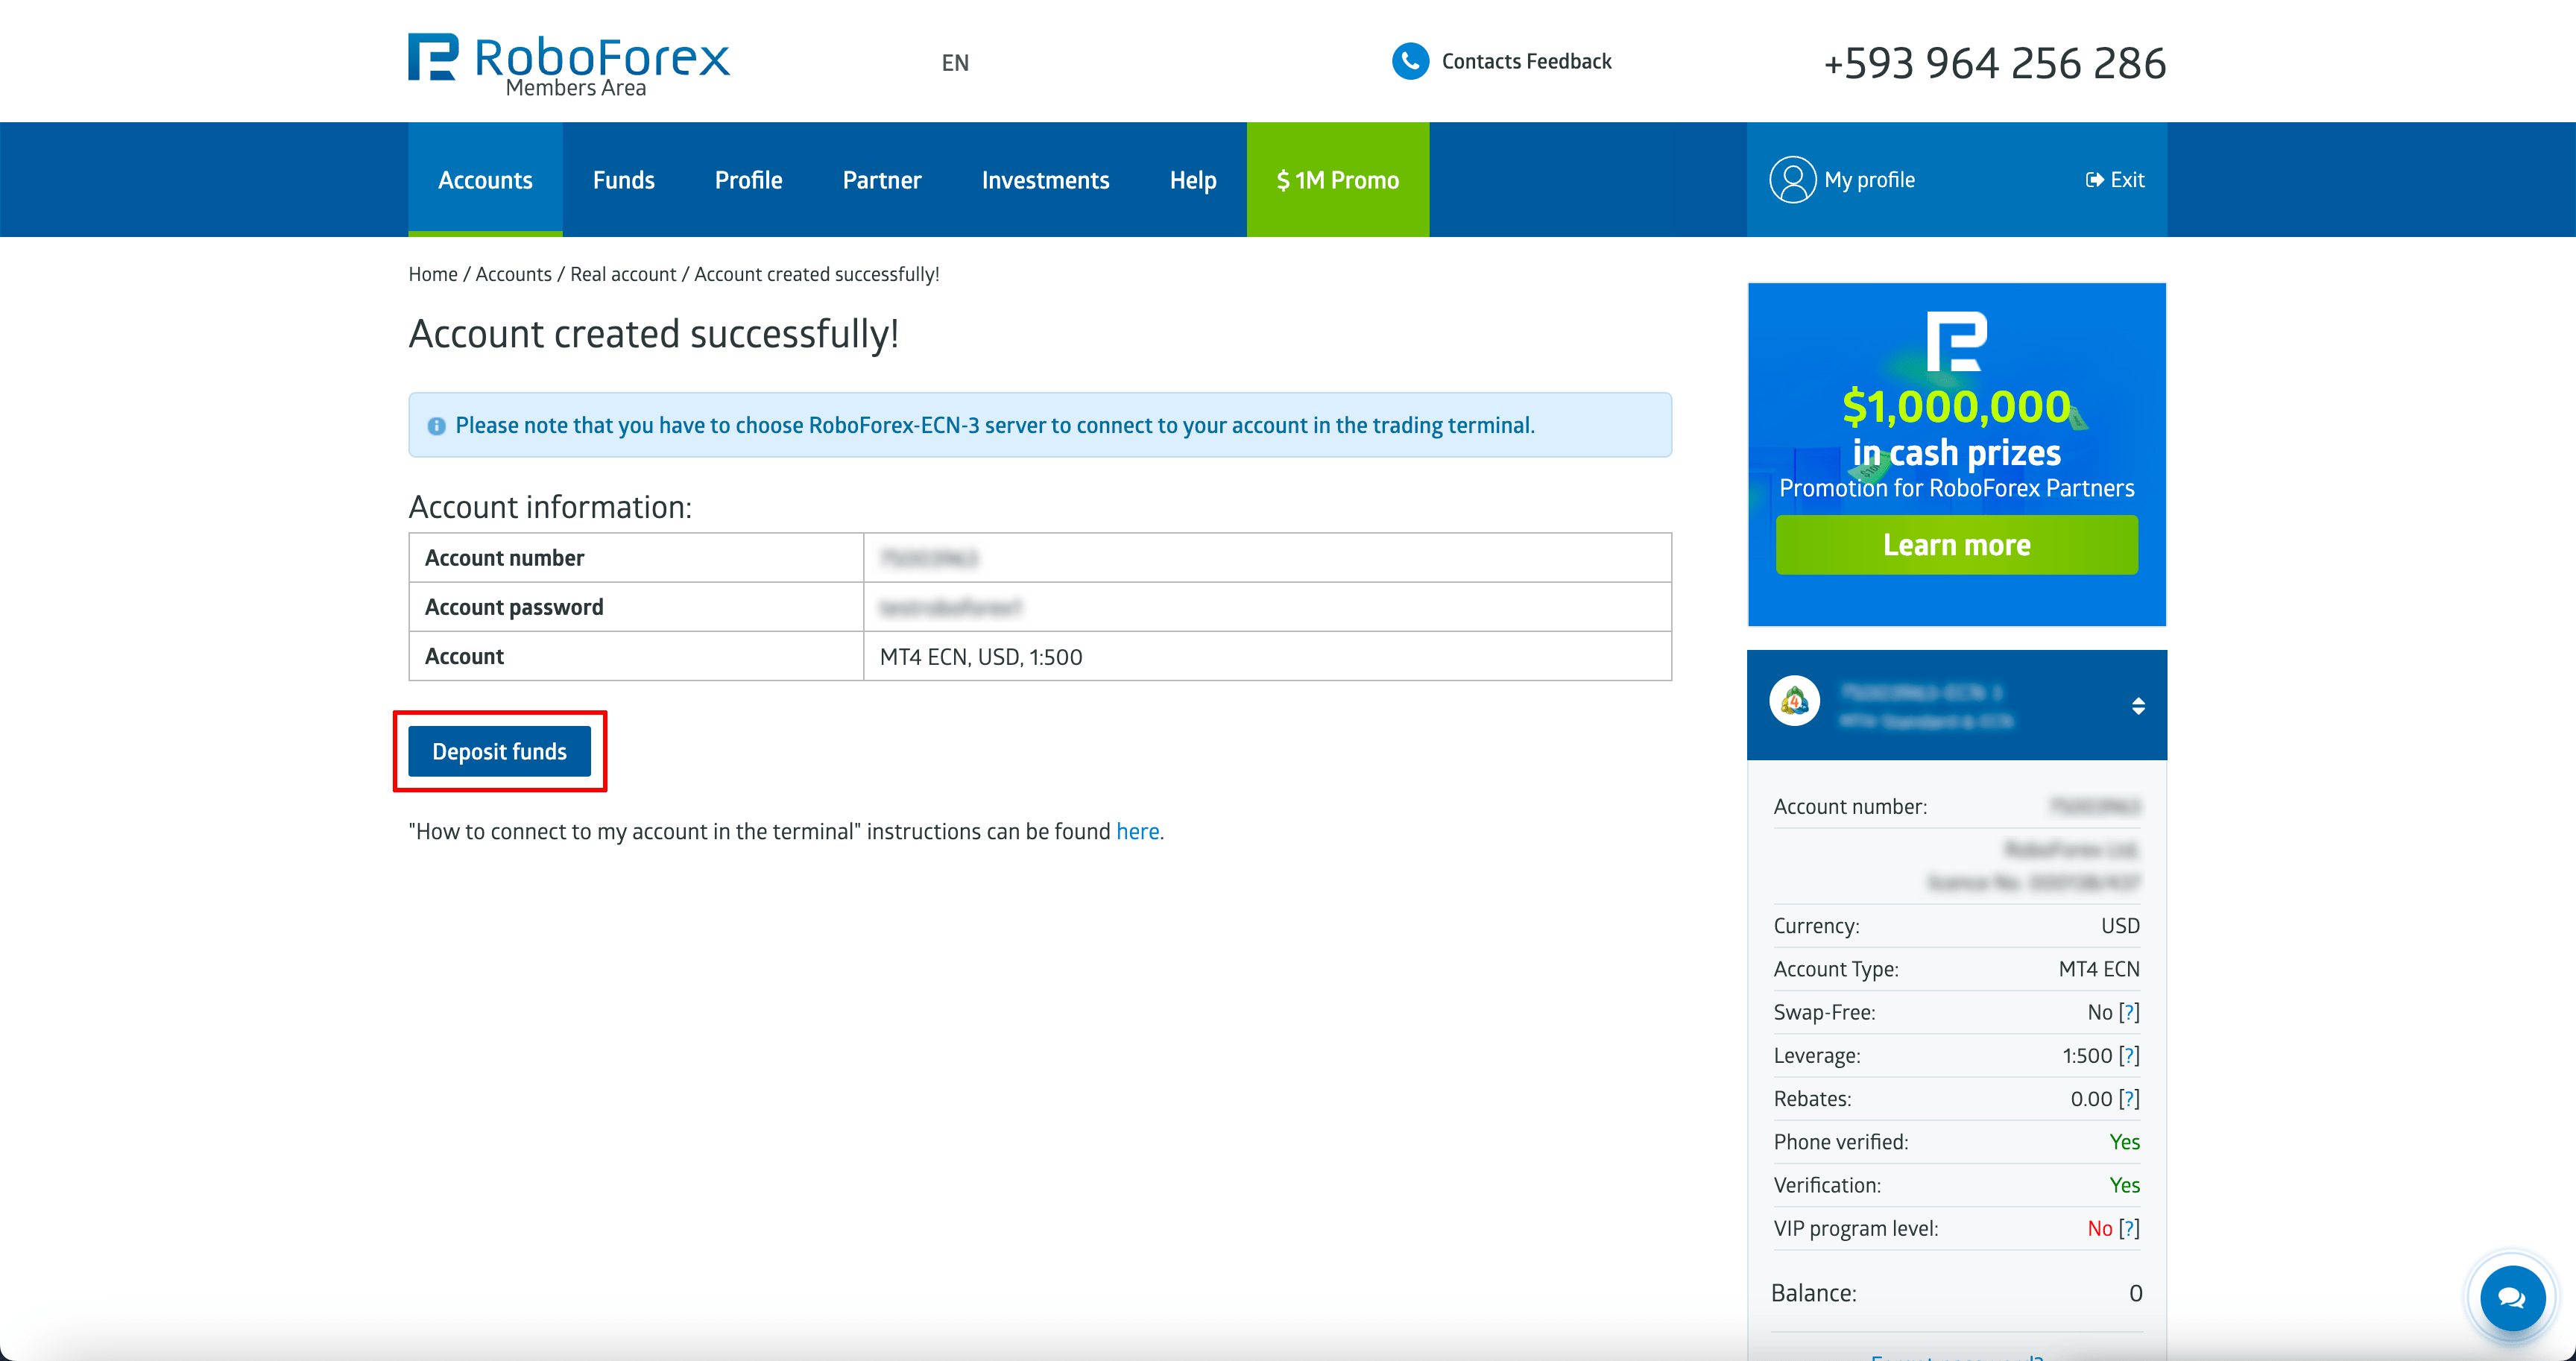2576x1361 pixels.
Task: Click the Leverage help question mark
Action: [2130, 1056]
